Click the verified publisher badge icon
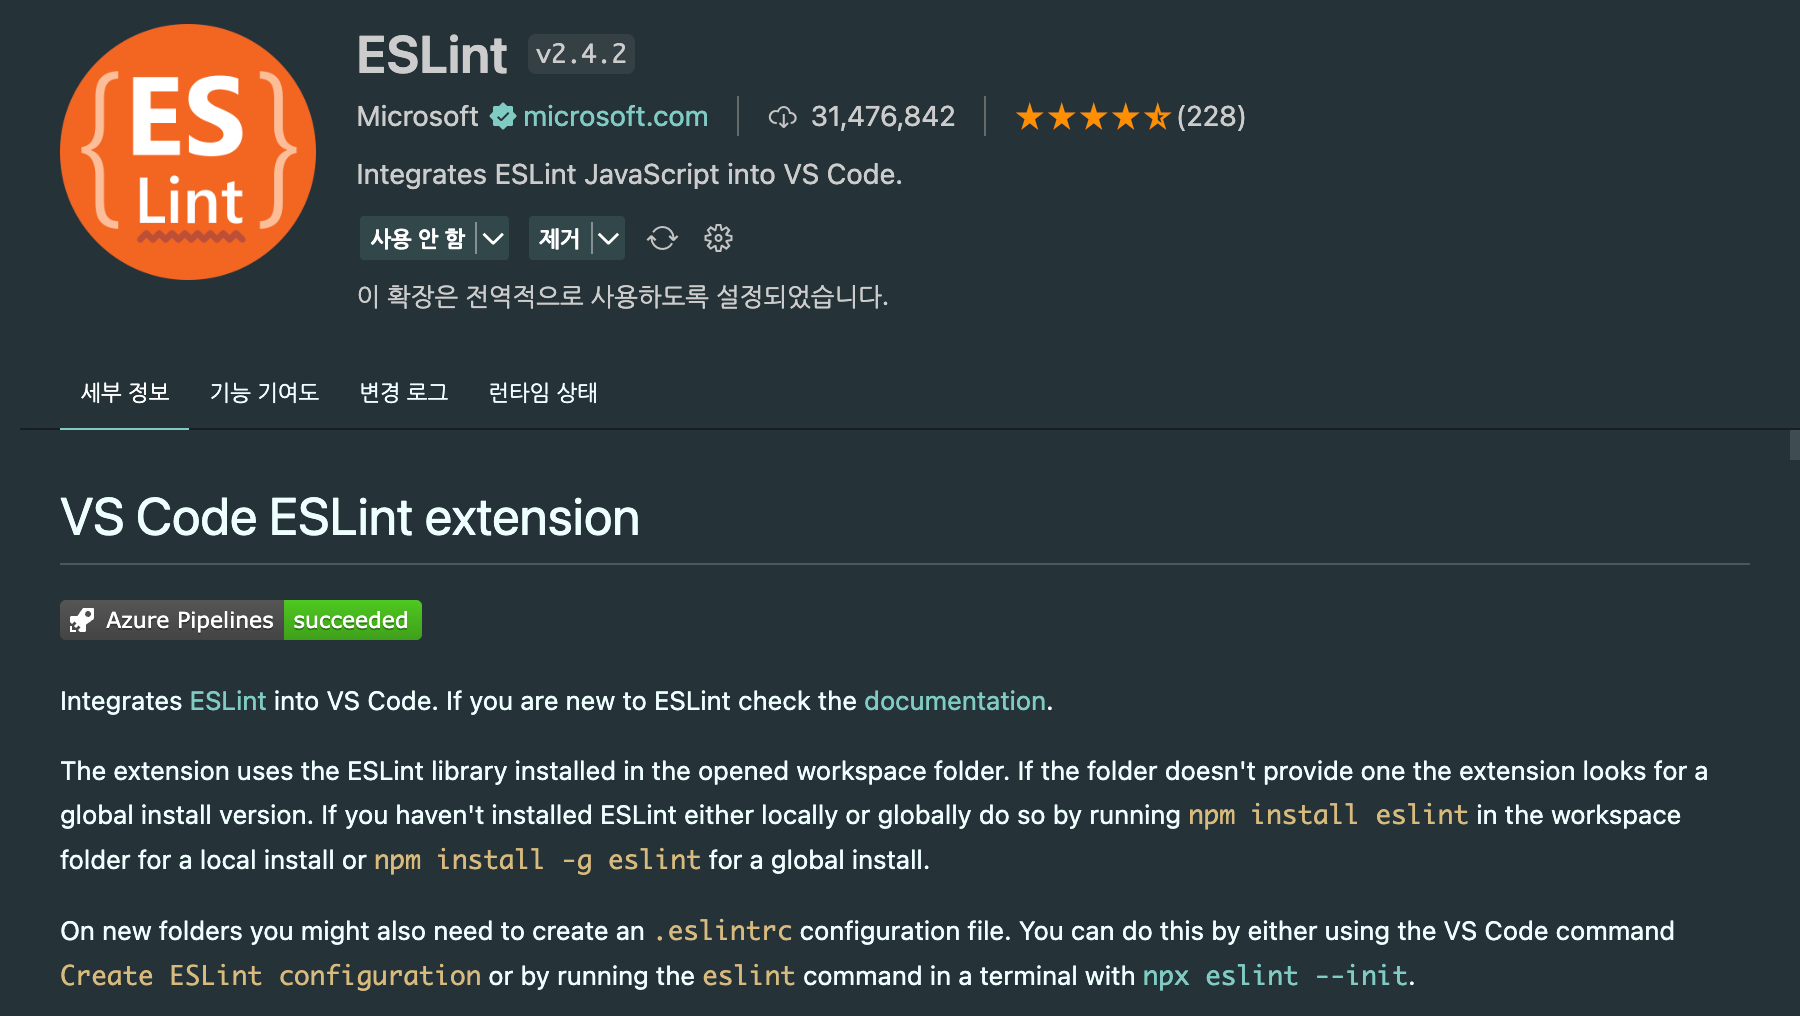The image size is (1800, 1016). [x=502, y=116]
